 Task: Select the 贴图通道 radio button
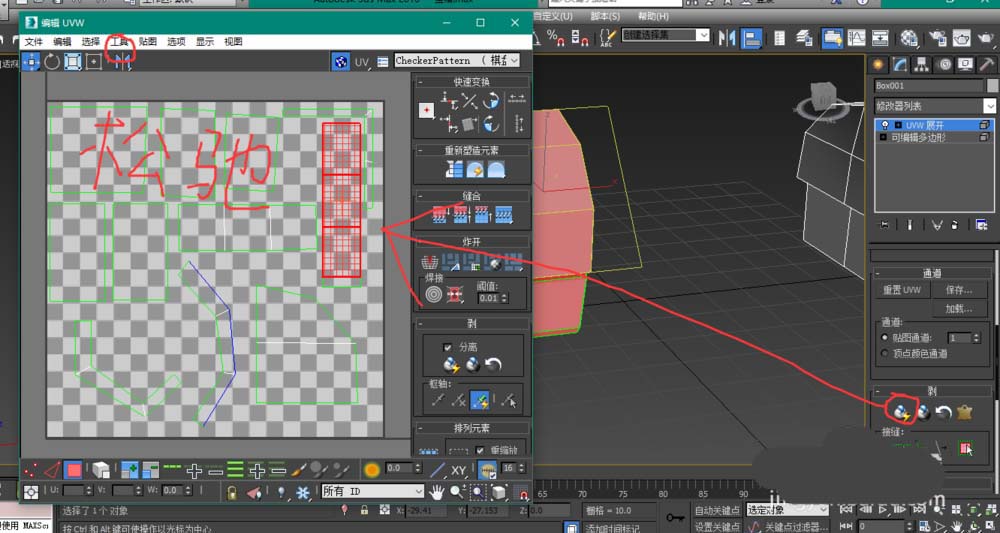(885, 337)
